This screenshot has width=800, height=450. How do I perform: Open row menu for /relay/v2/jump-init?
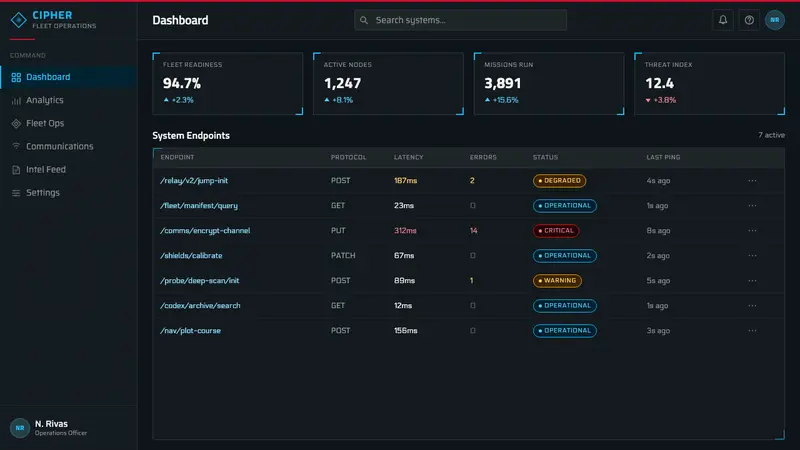752,181
